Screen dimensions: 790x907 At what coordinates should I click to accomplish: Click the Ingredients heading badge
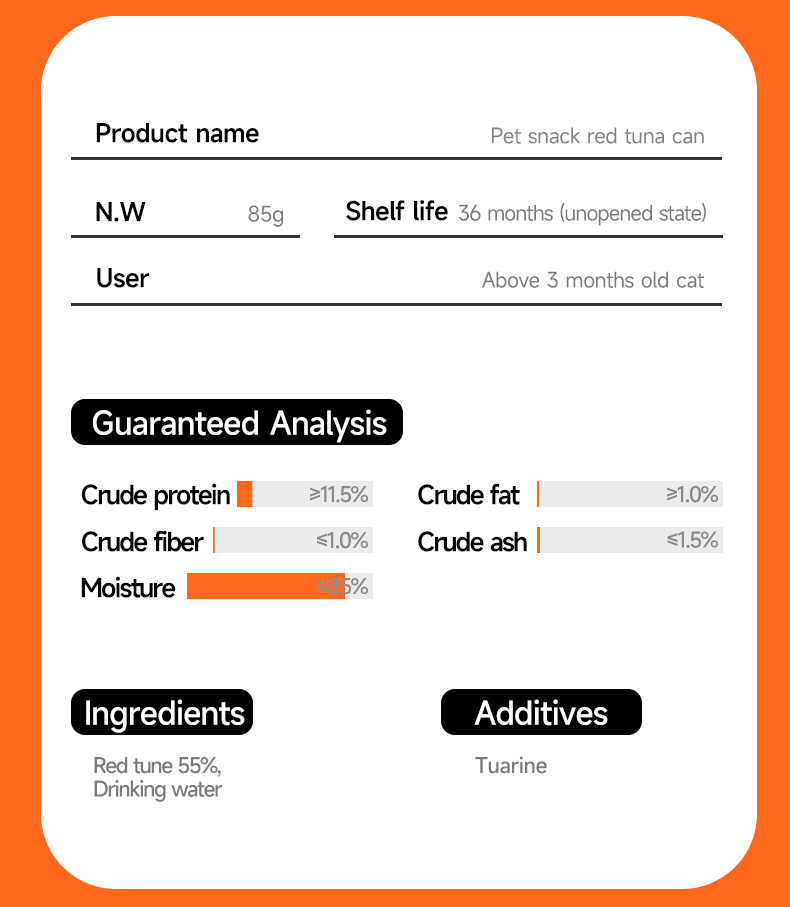(x=162, y=712)
